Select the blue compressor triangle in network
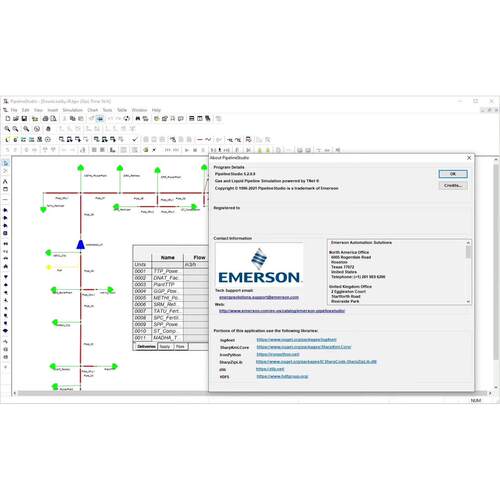The image size is (500, 500). tap(81, 245)
